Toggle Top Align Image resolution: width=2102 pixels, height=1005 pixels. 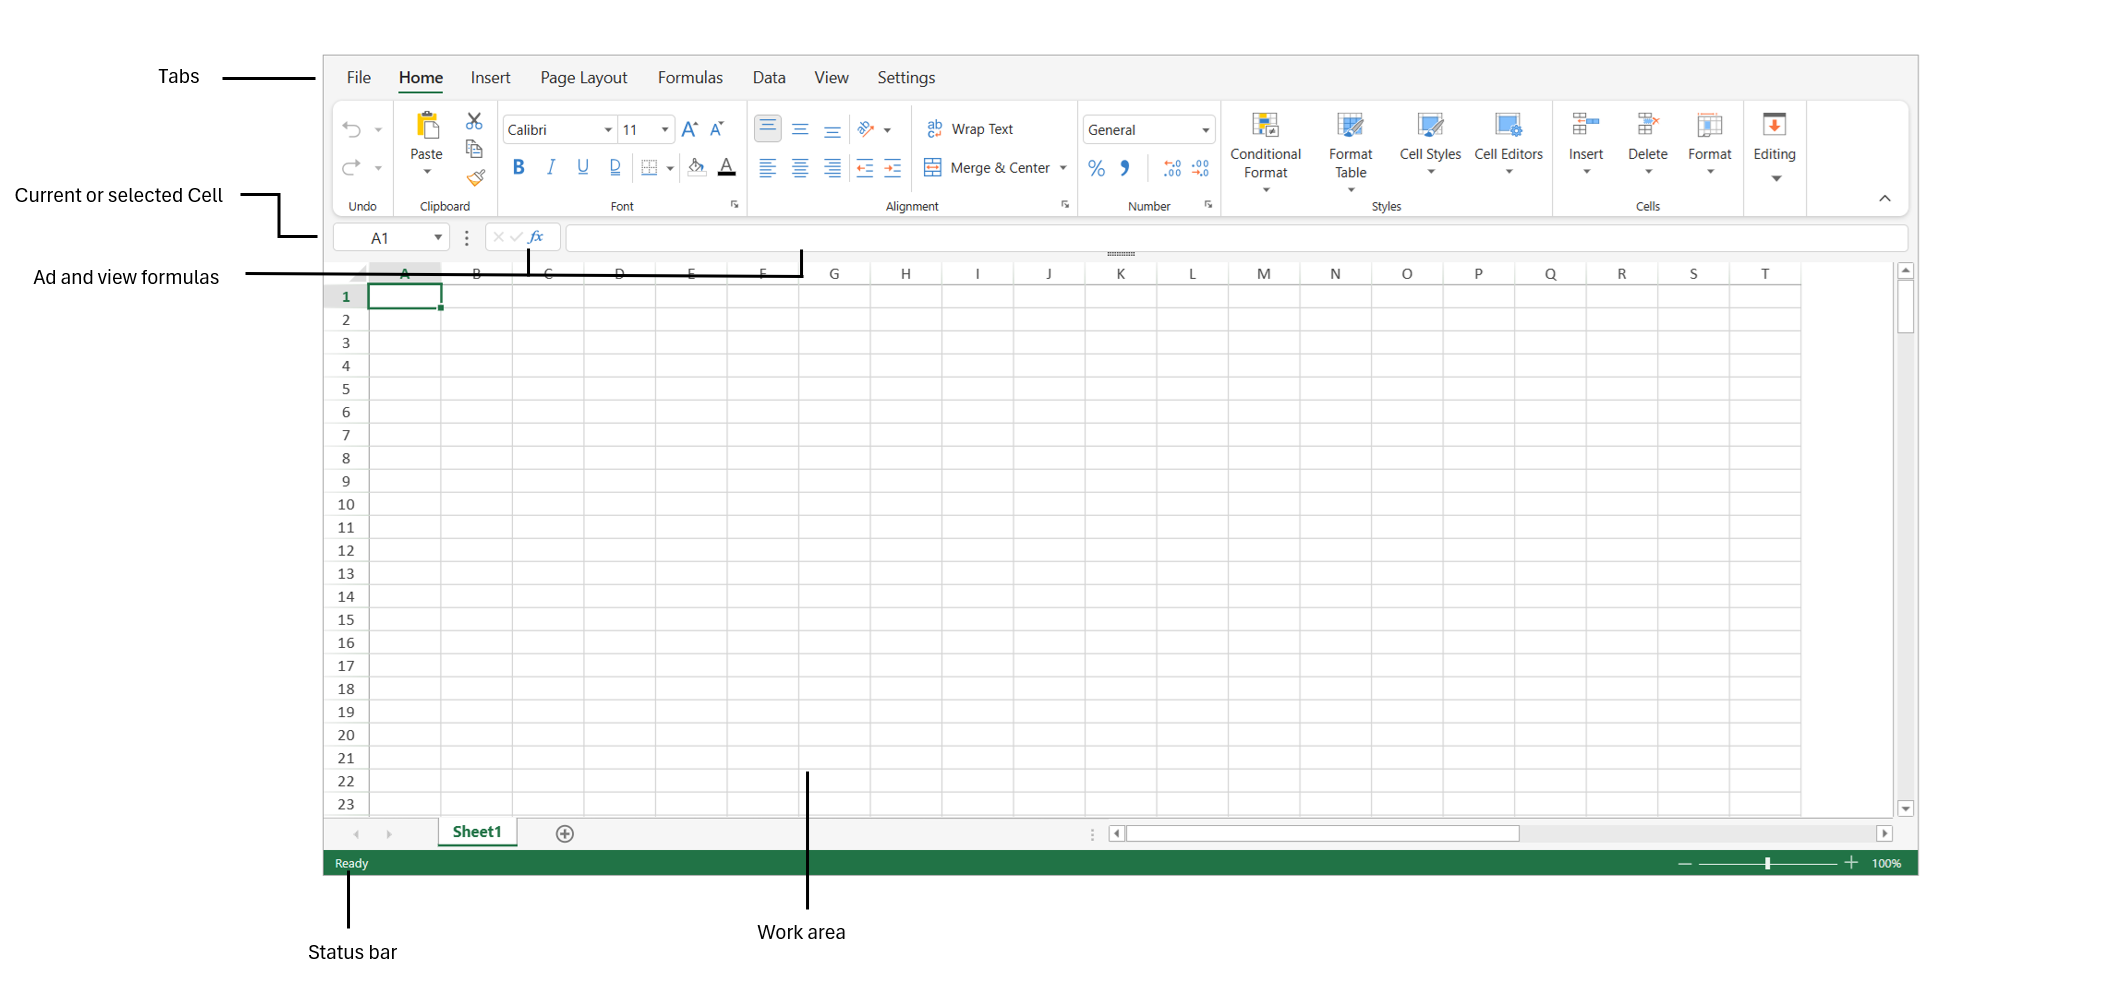(767, 128)
